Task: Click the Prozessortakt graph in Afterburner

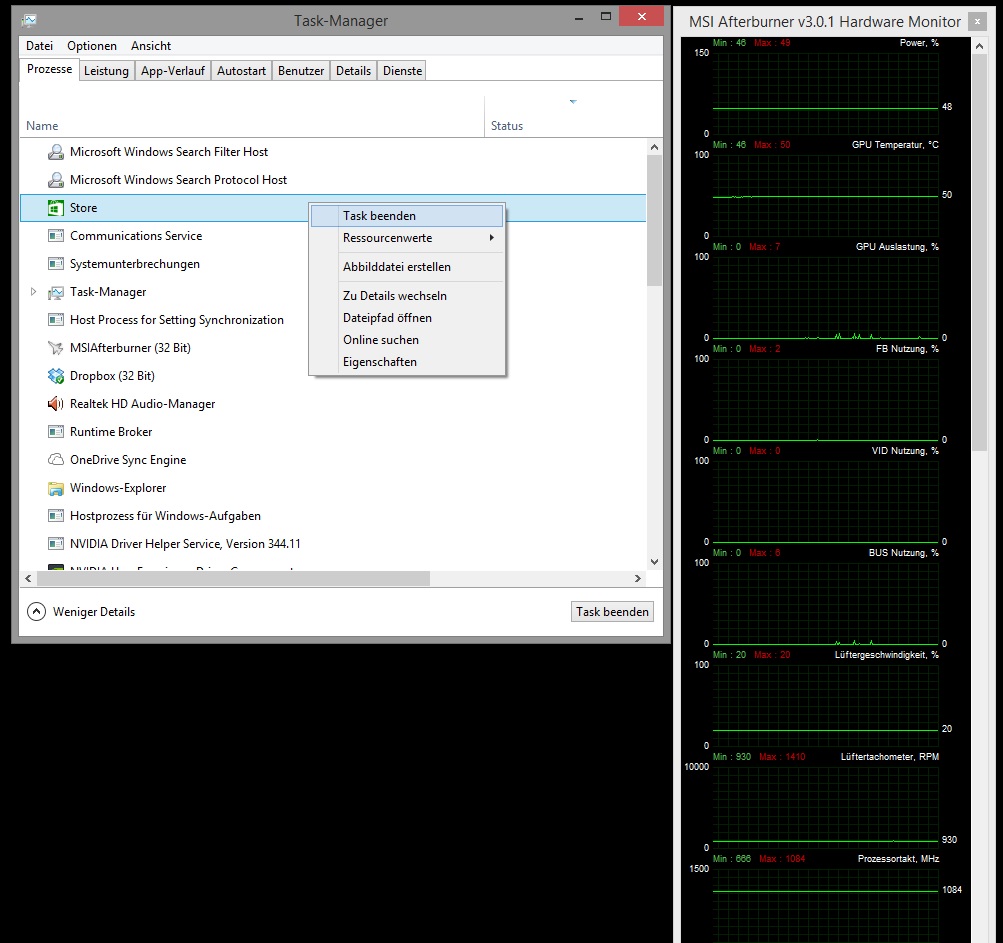Action: click(825, 905)
